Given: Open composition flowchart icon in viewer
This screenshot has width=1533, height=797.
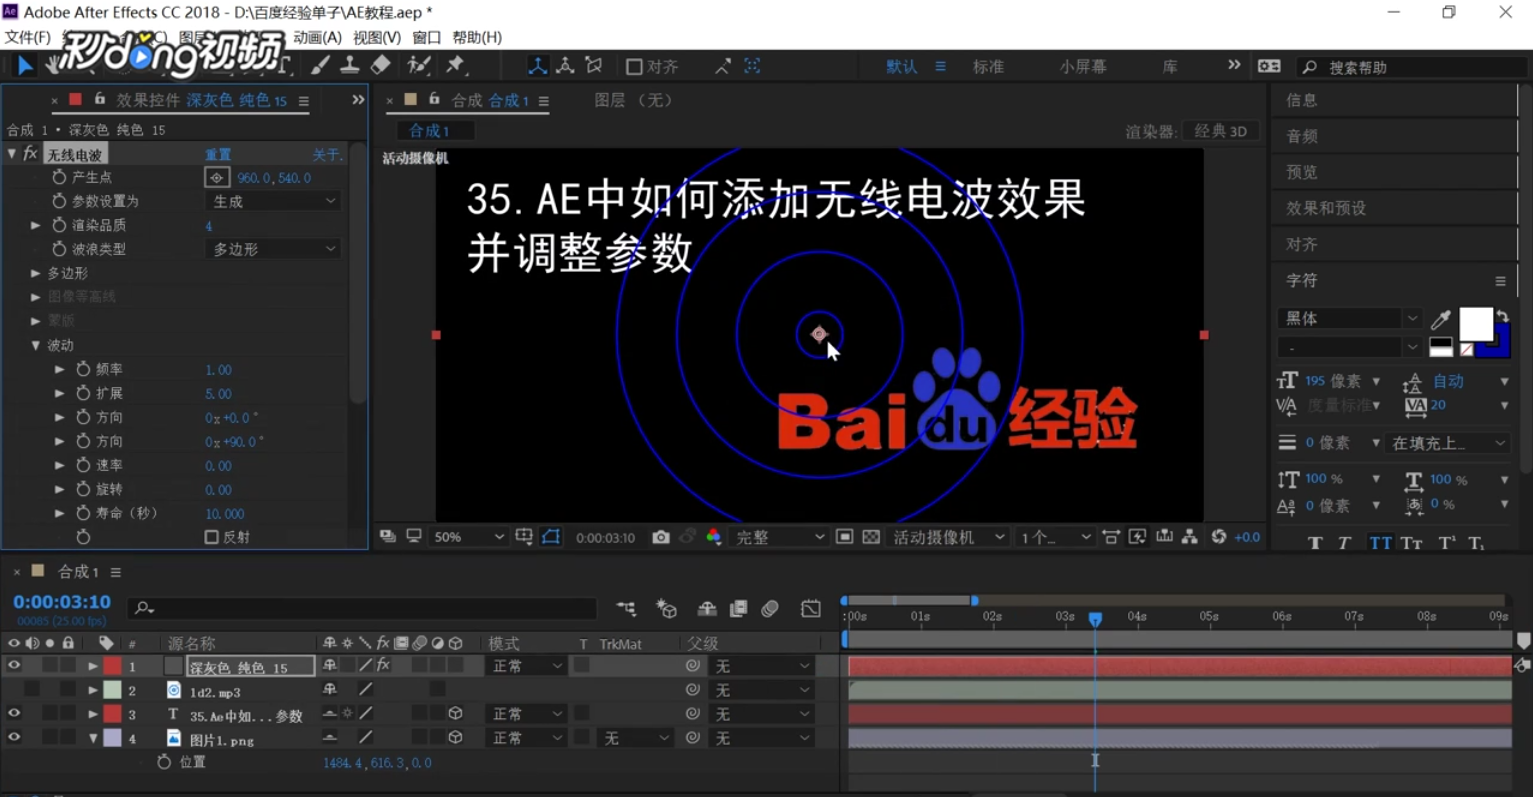Looking at the screenshot, I should [1190, 537].
